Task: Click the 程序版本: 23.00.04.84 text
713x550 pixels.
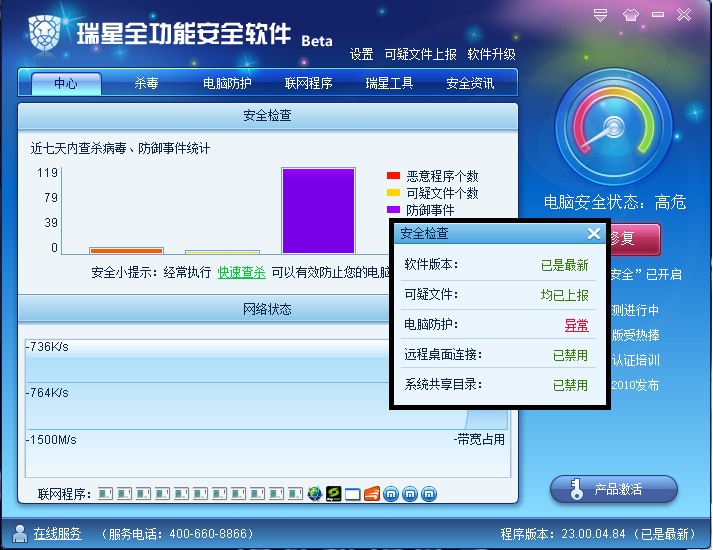Action: (x=563, y=533)
